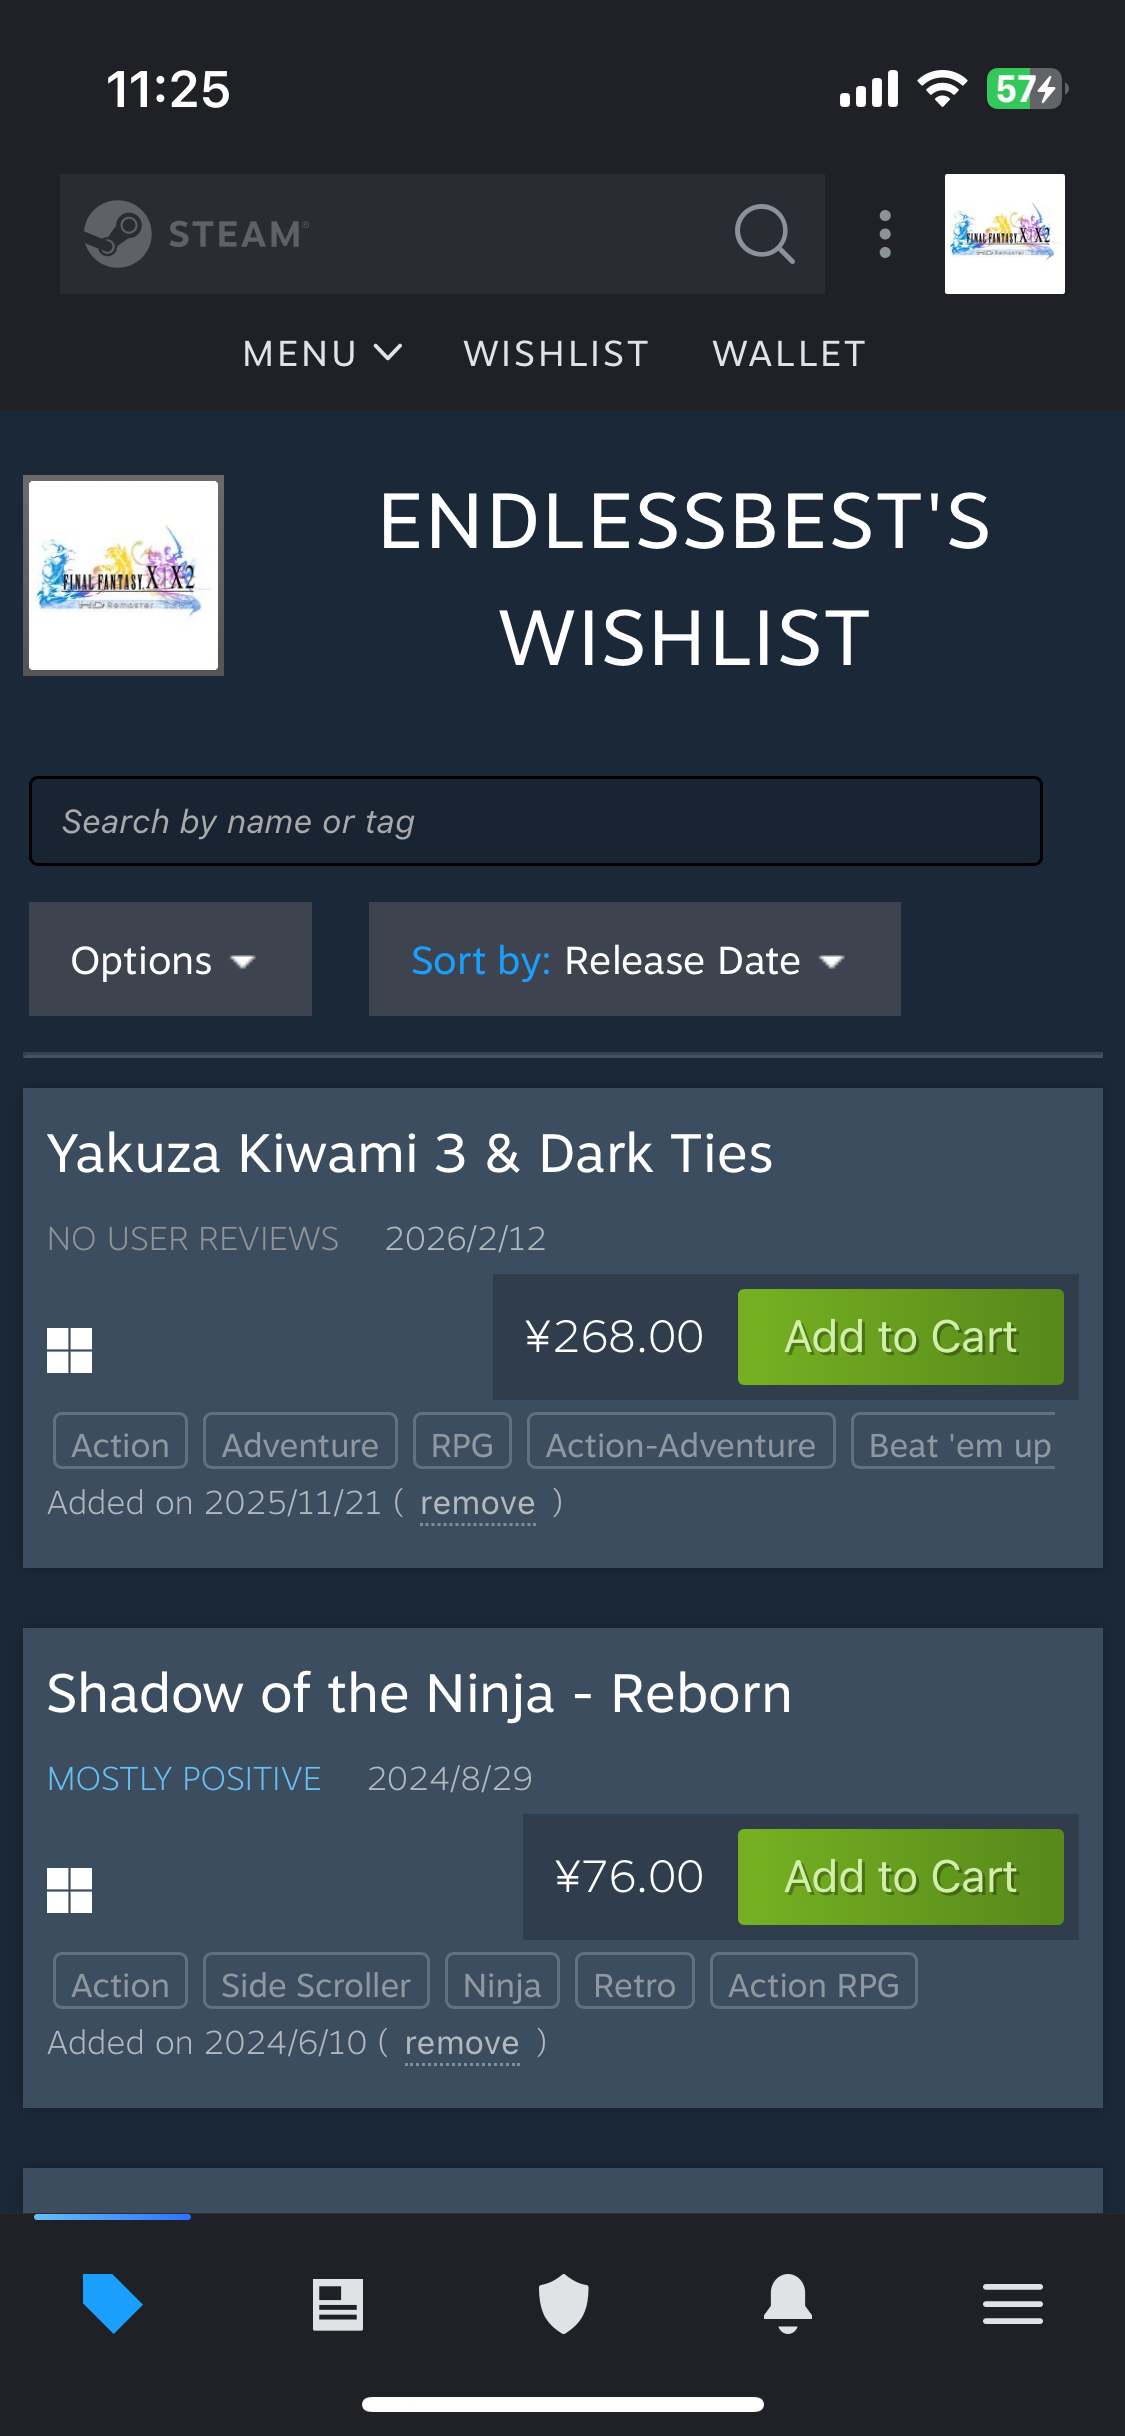Go to the WISHLIST tab

[556, 353]
